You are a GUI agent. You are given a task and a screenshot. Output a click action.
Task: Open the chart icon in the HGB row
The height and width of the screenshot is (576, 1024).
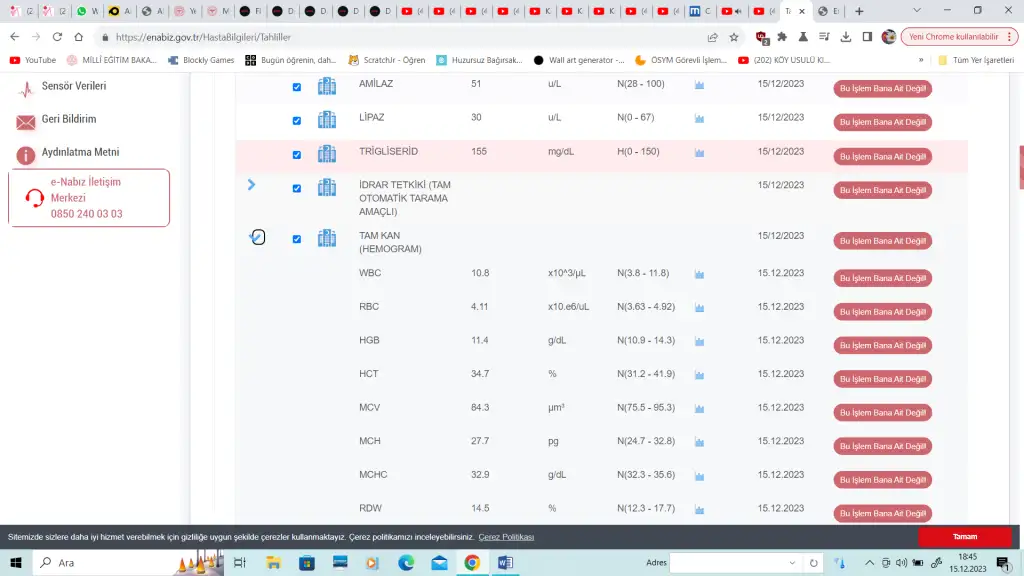[700, 341]
